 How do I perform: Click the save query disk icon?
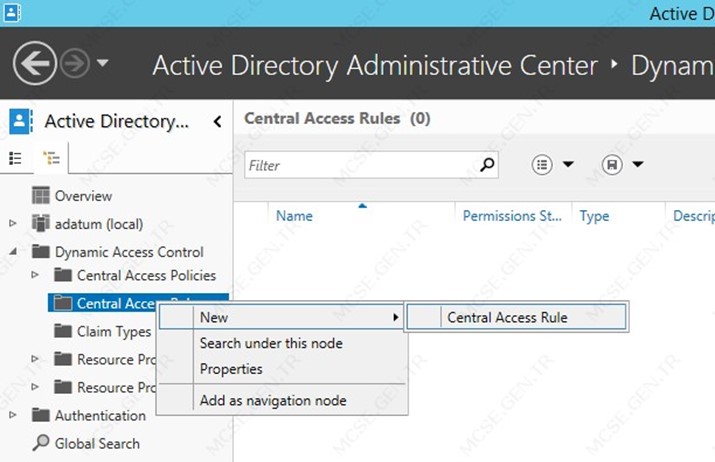click(x=611, y=165)
